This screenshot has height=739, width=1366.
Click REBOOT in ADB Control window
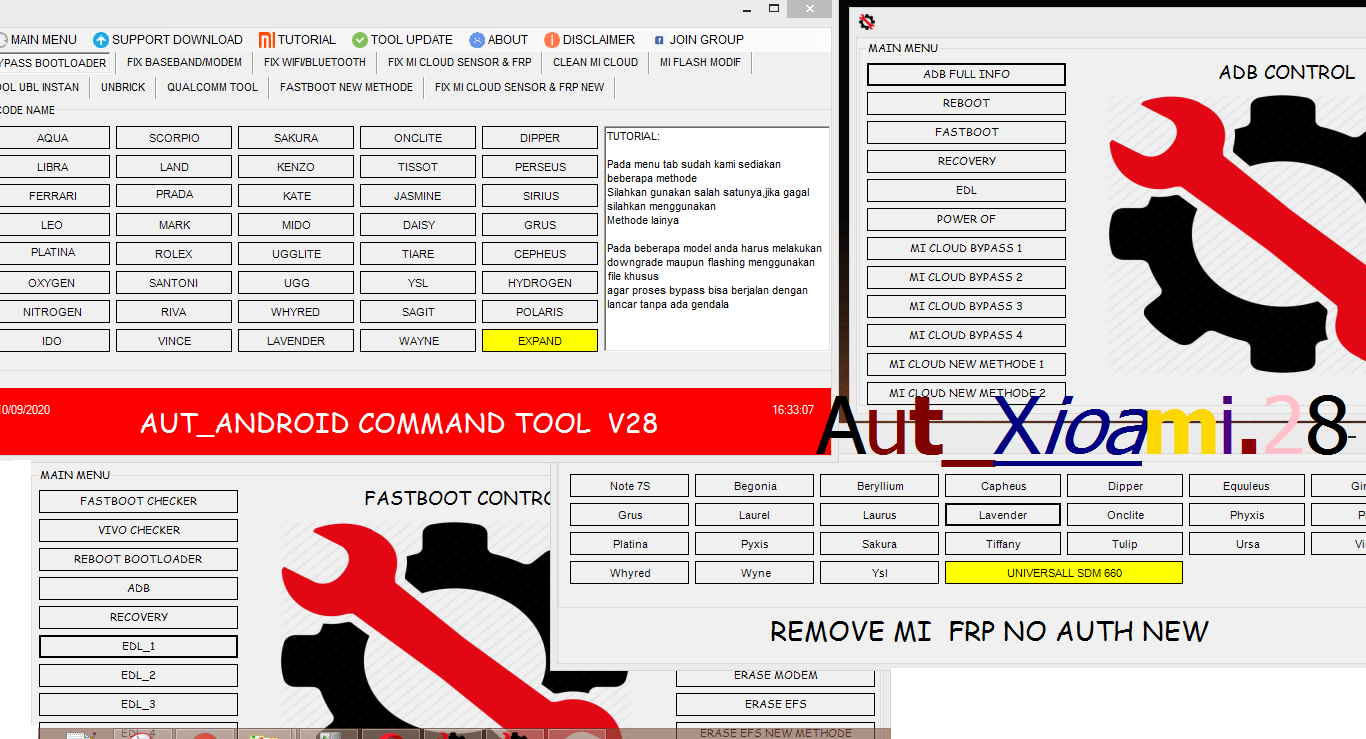point(966,103)
